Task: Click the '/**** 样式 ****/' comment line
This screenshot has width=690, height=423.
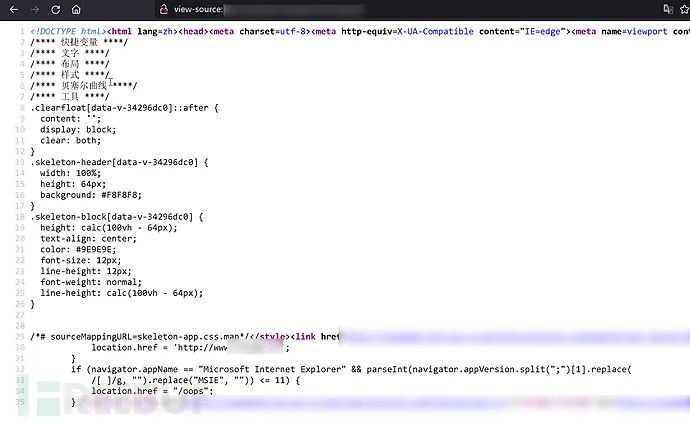Action: (70, 75)
